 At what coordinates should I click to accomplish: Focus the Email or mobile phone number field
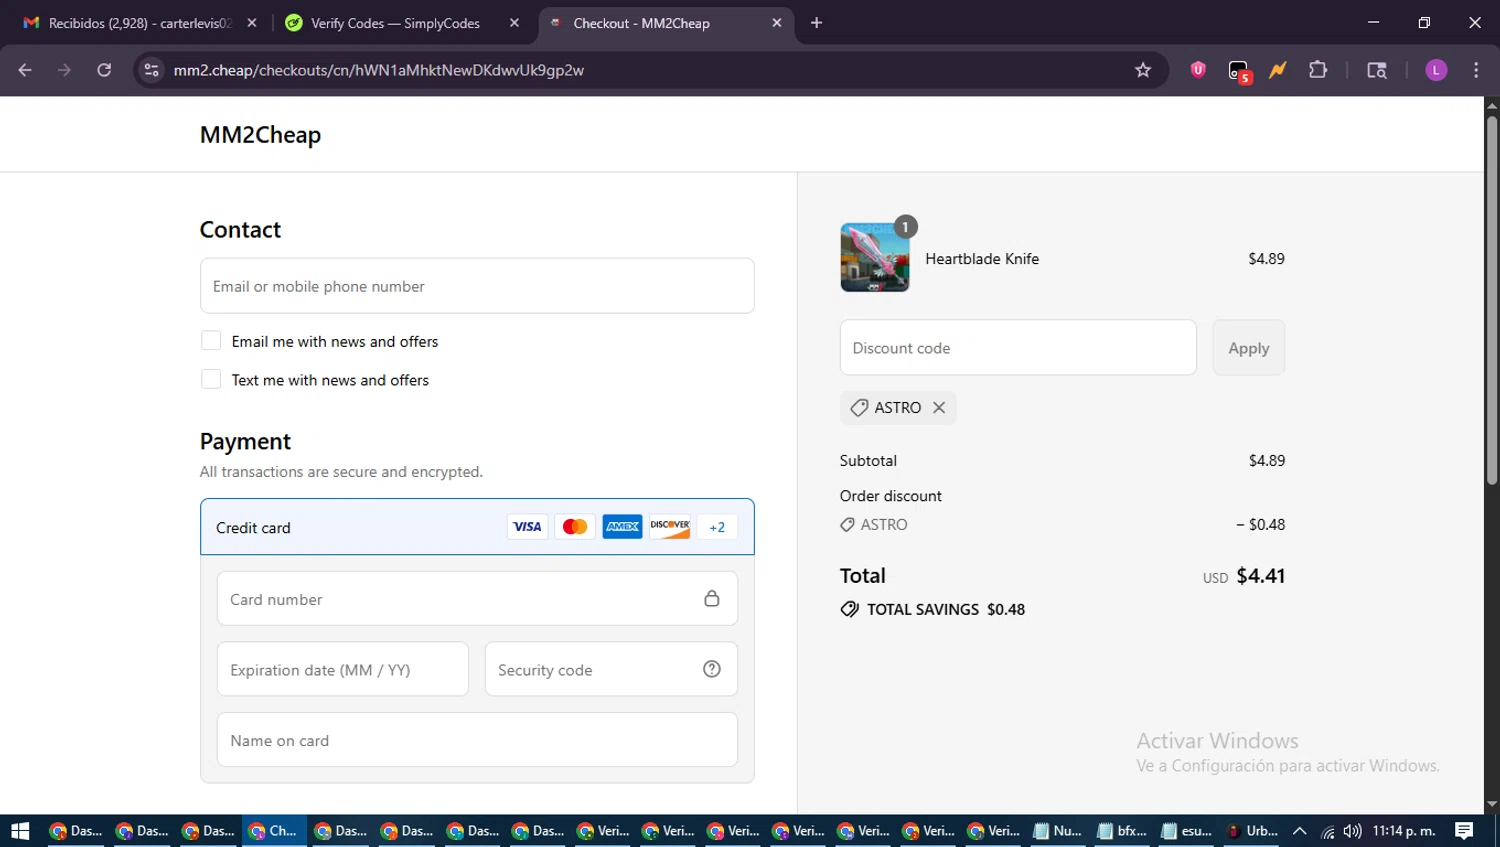point(477,286)
